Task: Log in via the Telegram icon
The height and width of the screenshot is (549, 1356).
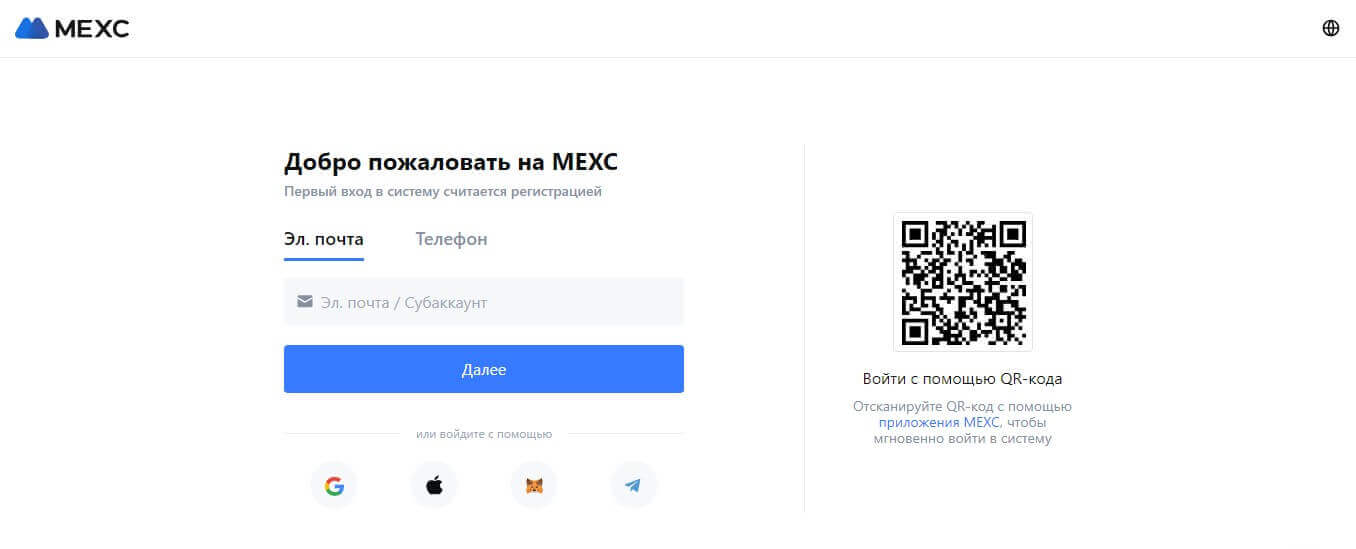Action: 634,486
